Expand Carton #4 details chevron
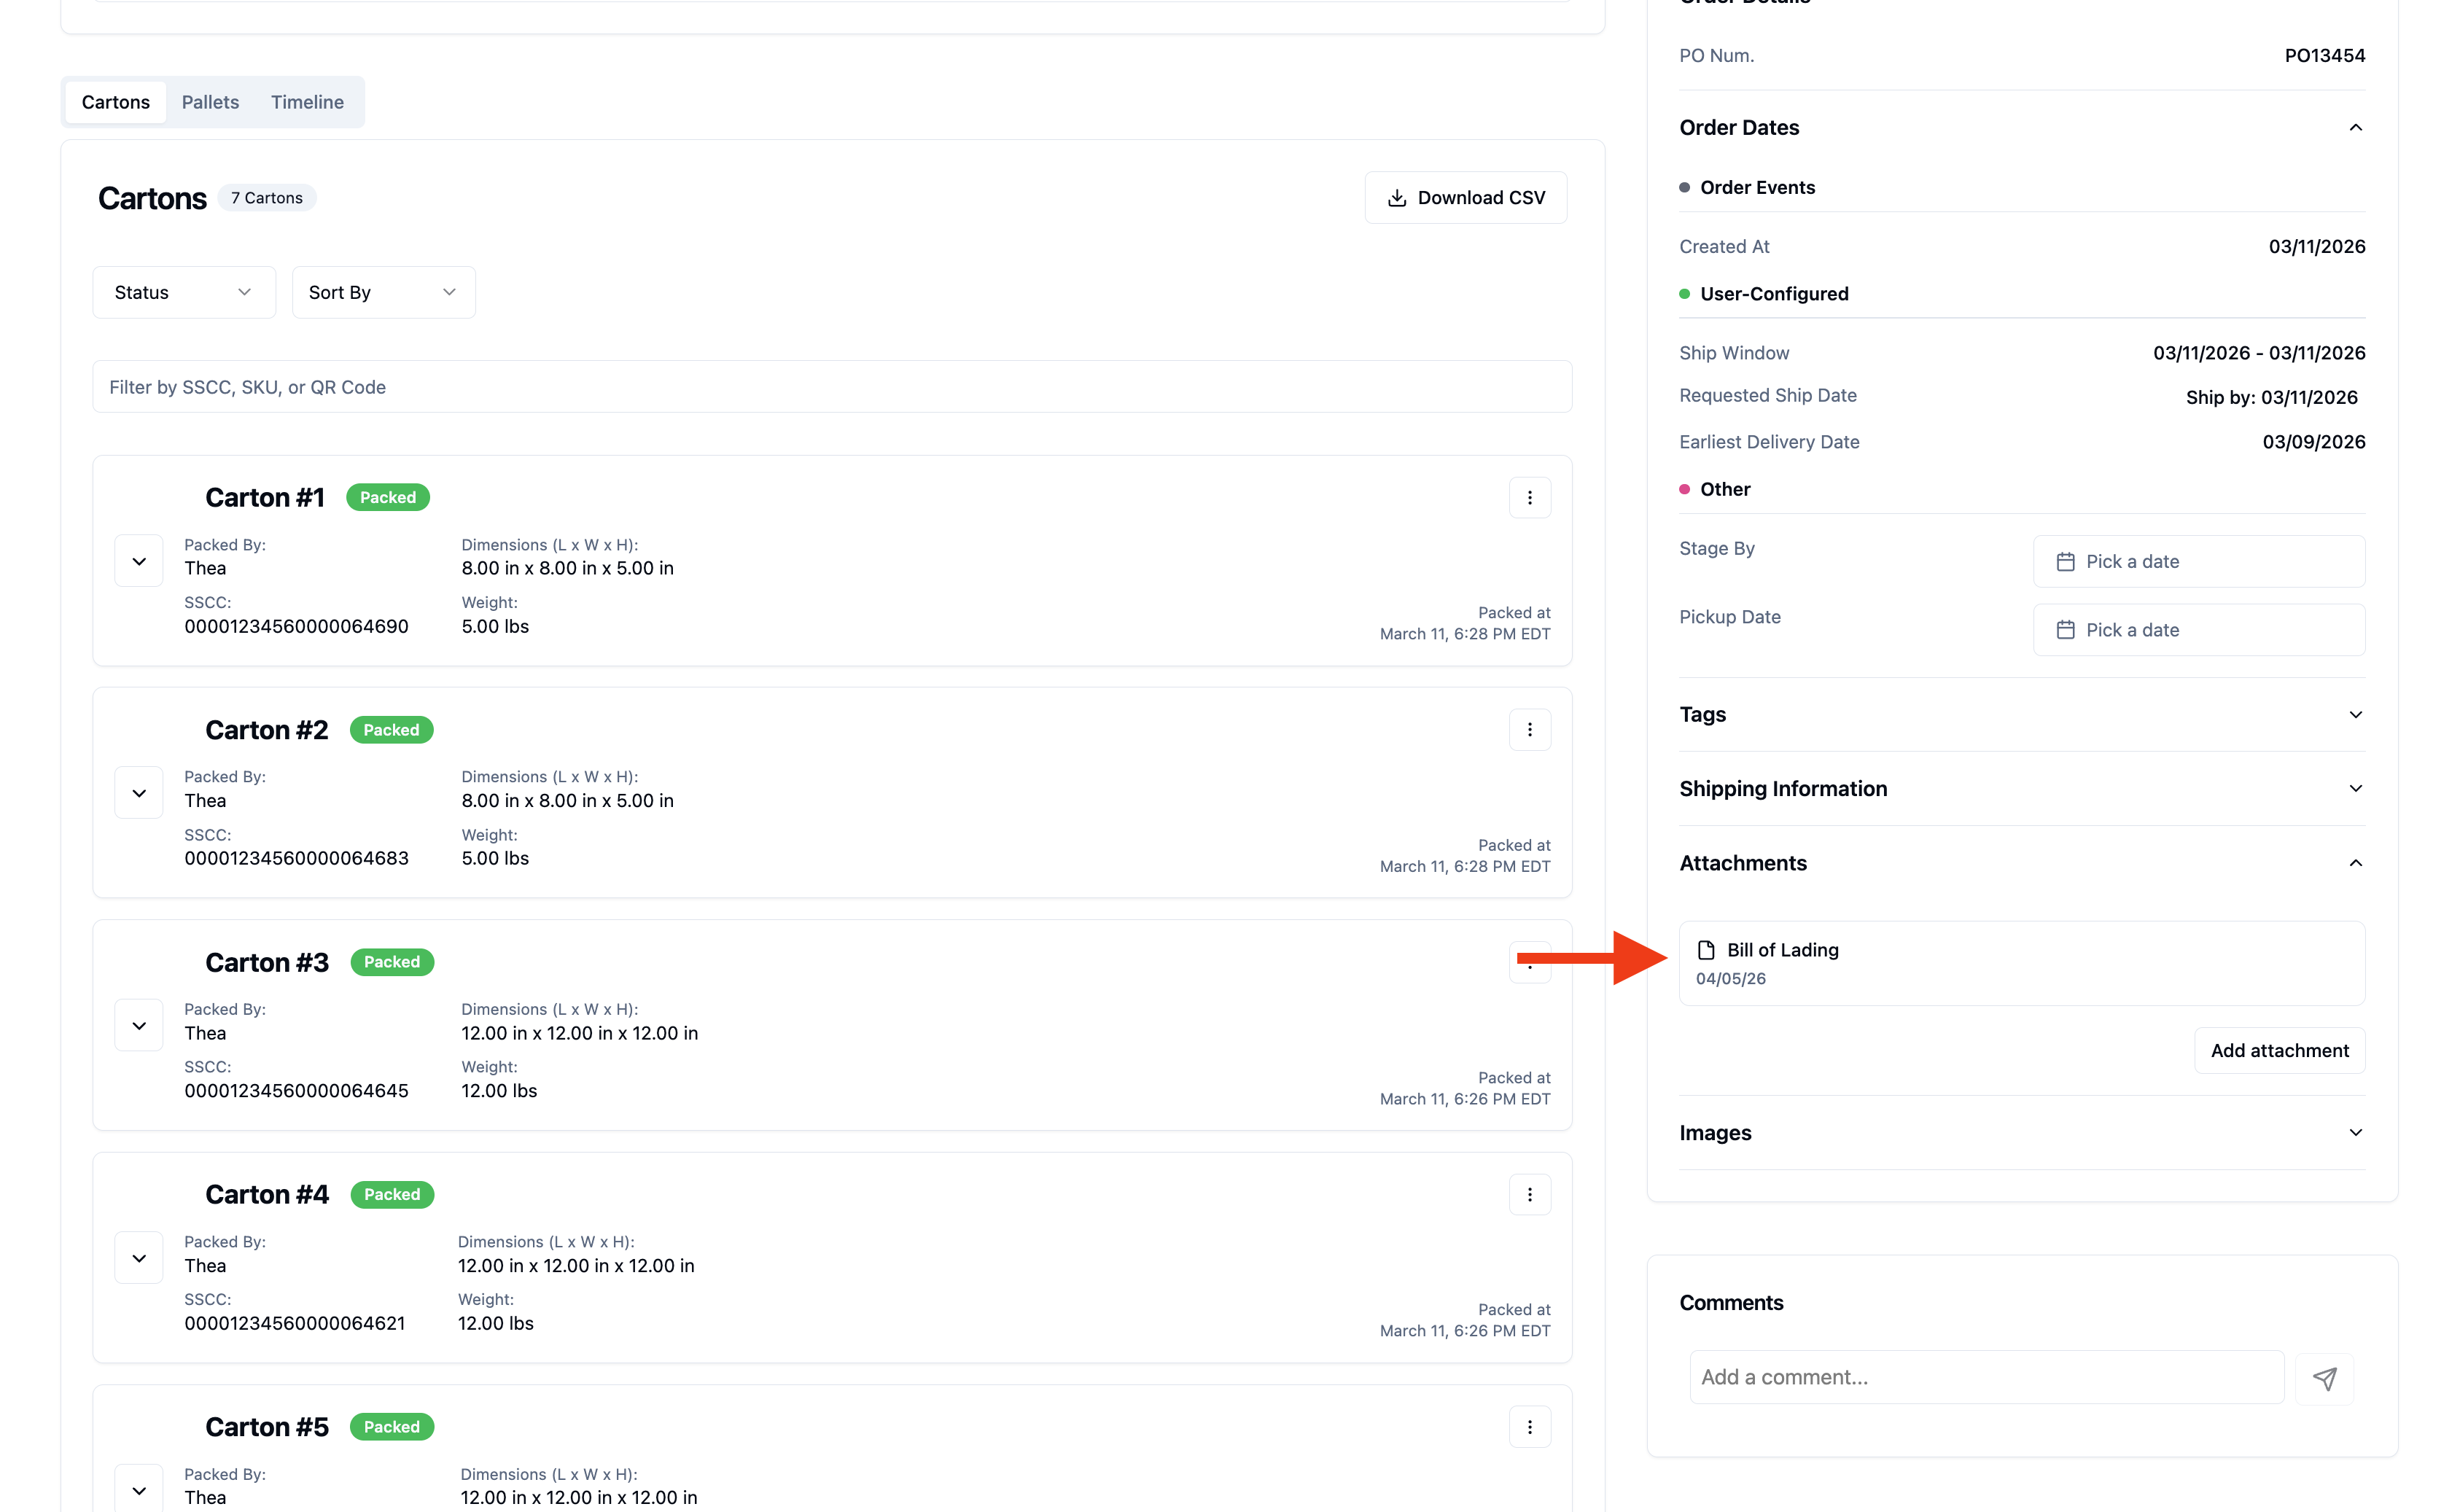 [139, 1258]
